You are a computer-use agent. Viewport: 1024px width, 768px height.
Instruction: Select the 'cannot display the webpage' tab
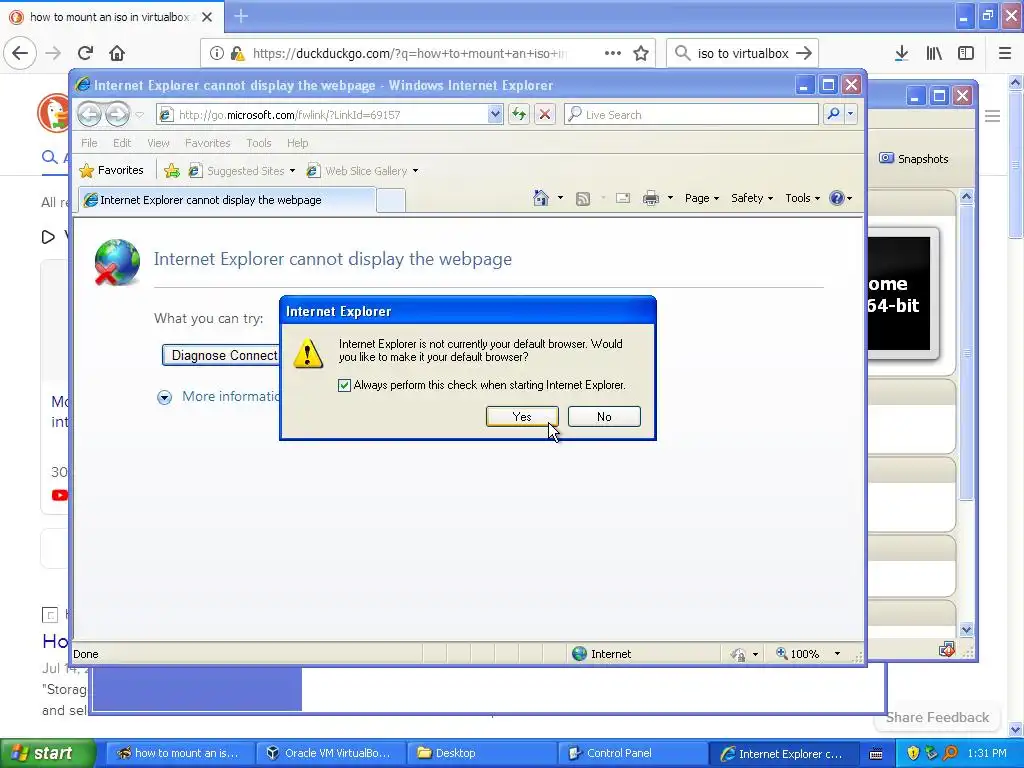tap(227, 200)
